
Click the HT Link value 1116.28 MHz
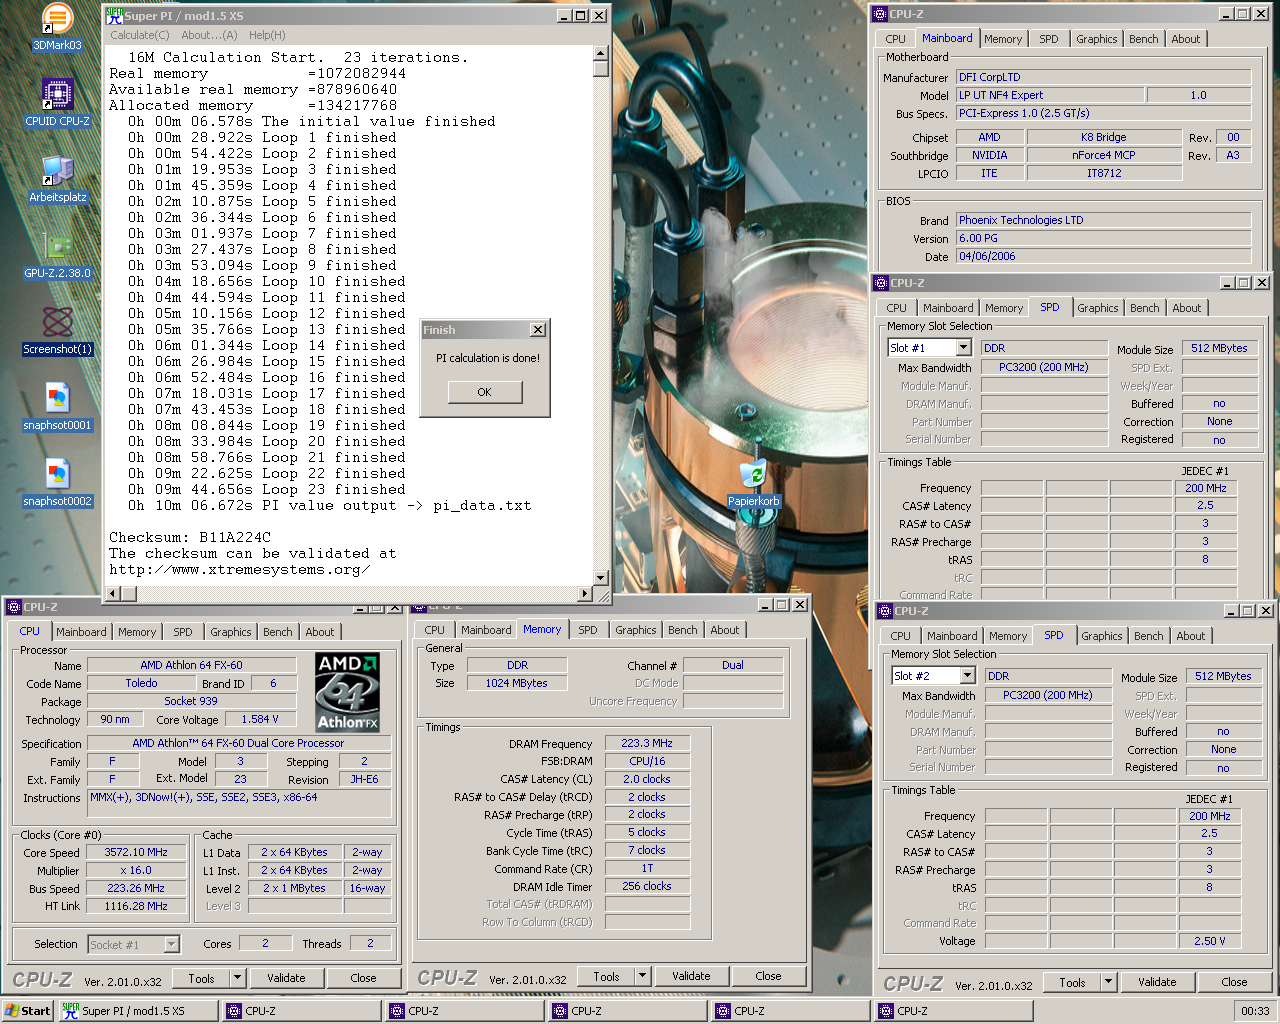(136, 907)
